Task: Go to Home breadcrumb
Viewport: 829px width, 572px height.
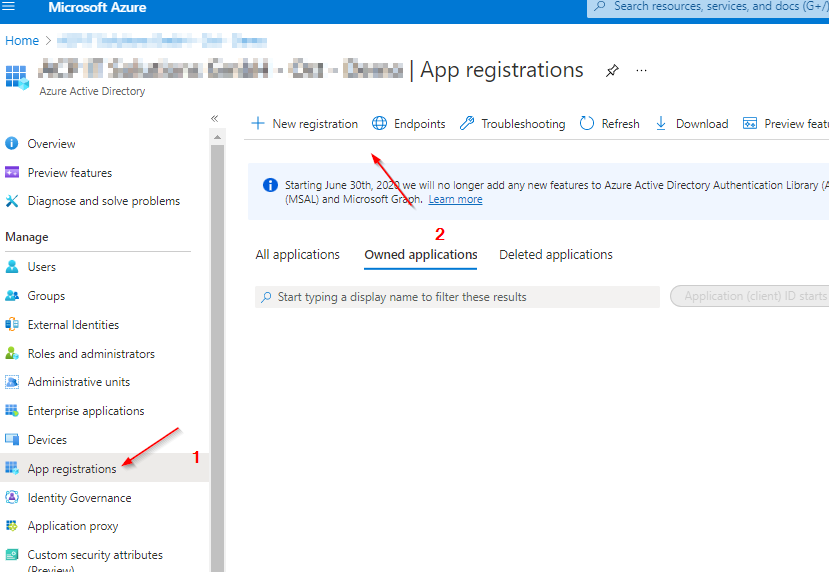Action: point(22,41)
